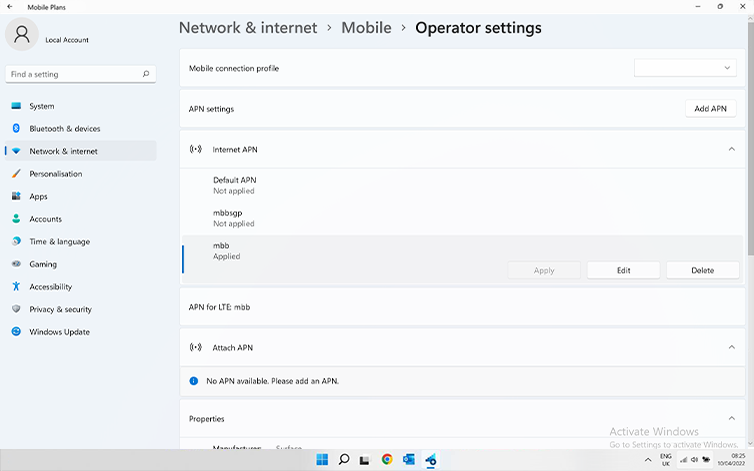Viewport: 754px width, 471px height.
Task: Click the Add APN button
Action: (x=710, y=108)
